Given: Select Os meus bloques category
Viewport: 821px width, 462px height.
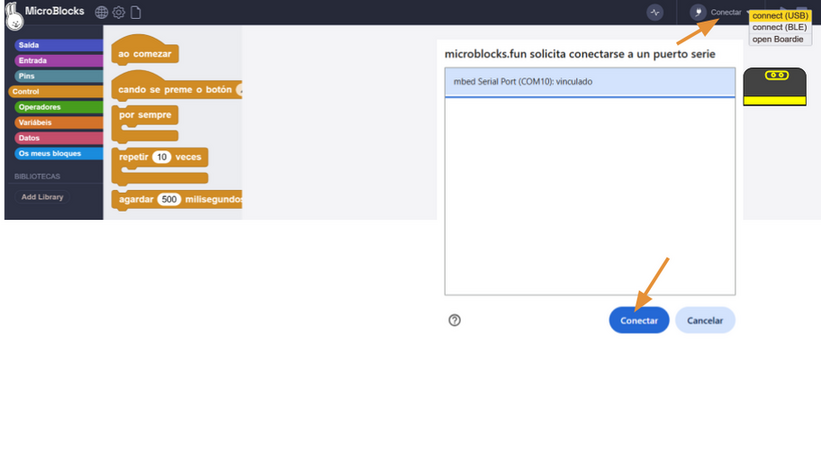Looking at the screenshot, I should (59, 153).
